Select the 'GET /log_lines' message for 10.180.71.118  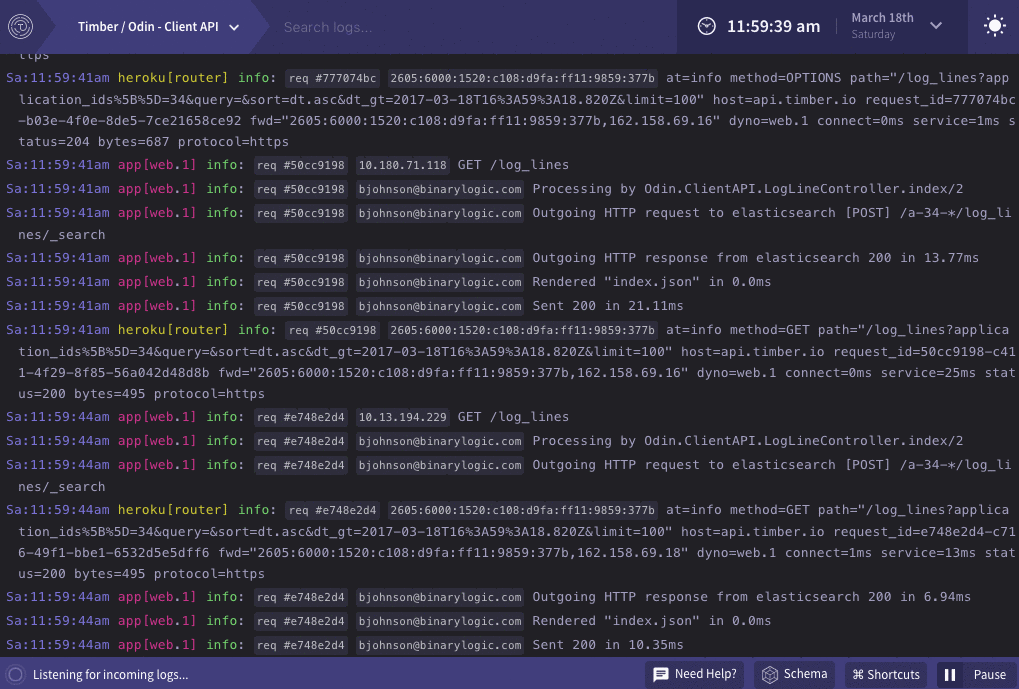[513, 165]
